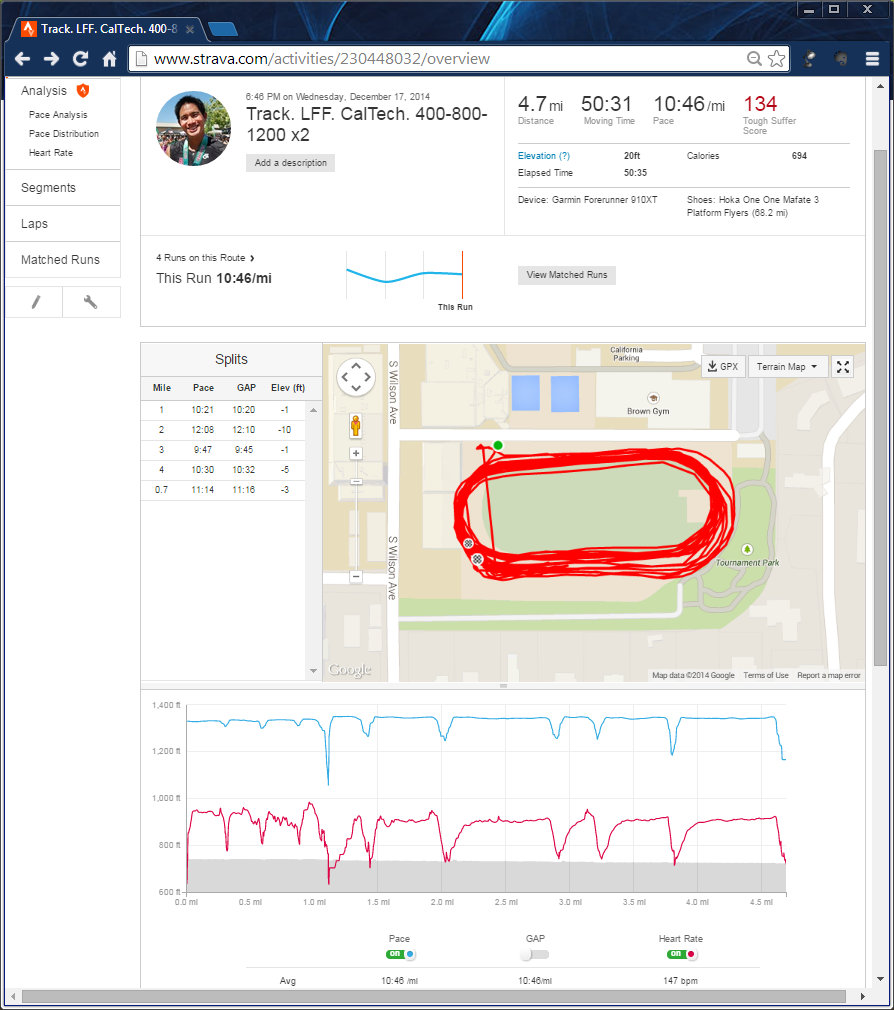Click the pencil edit activity icon
This screenshot has height=1010, width=894.
(34, 302)
